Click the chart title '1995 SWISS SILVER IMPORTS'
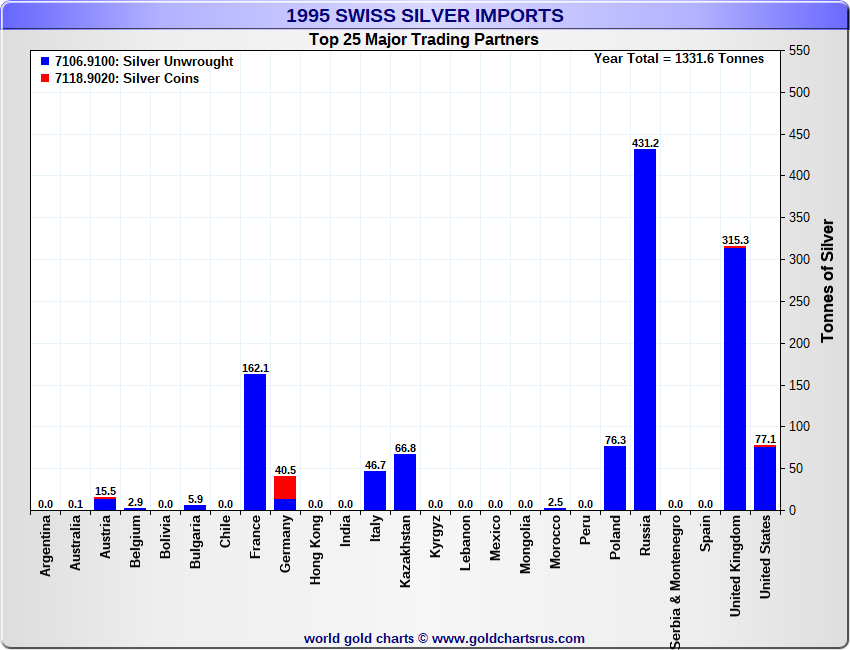Screen dimensions: 850x650 [425, 16]
